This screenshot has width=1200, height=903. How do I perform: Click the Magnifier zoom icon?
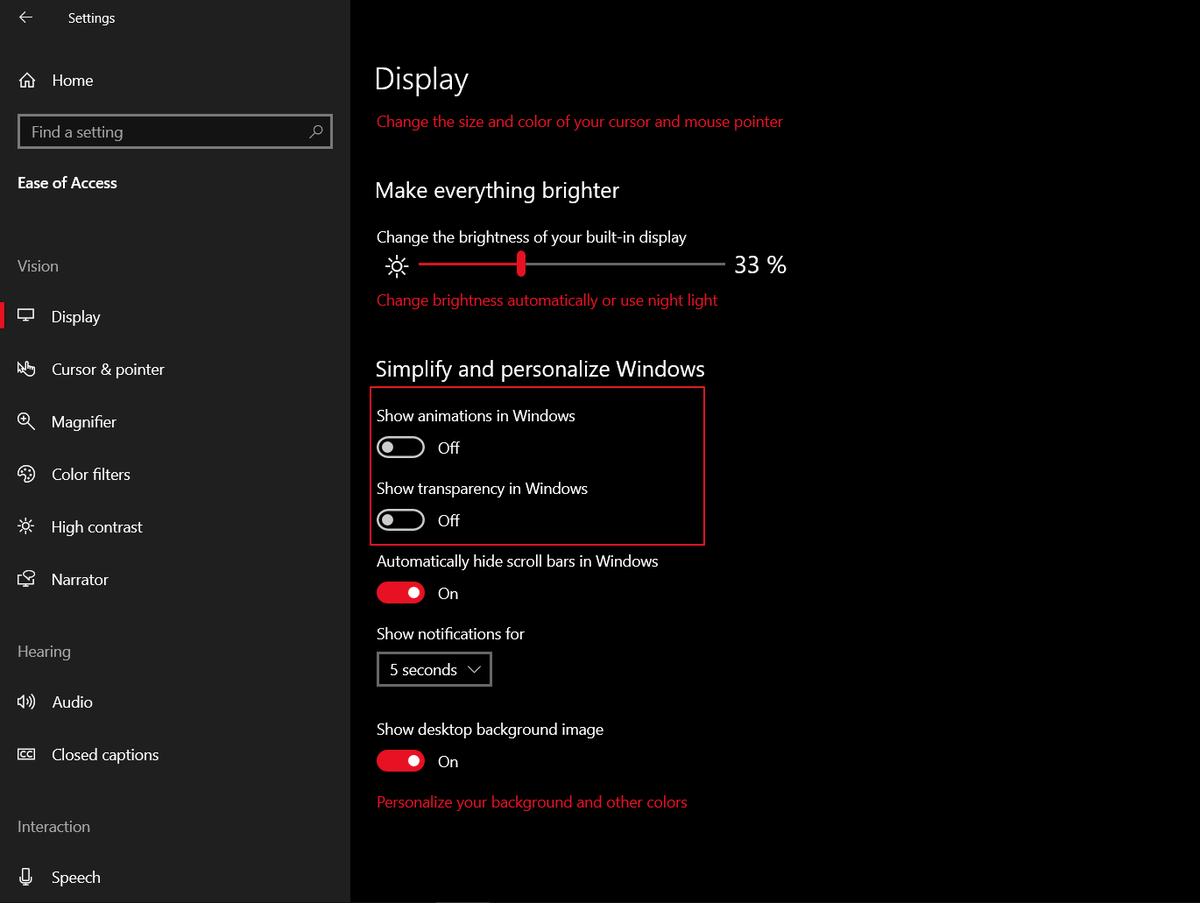(x=27, y=421)
